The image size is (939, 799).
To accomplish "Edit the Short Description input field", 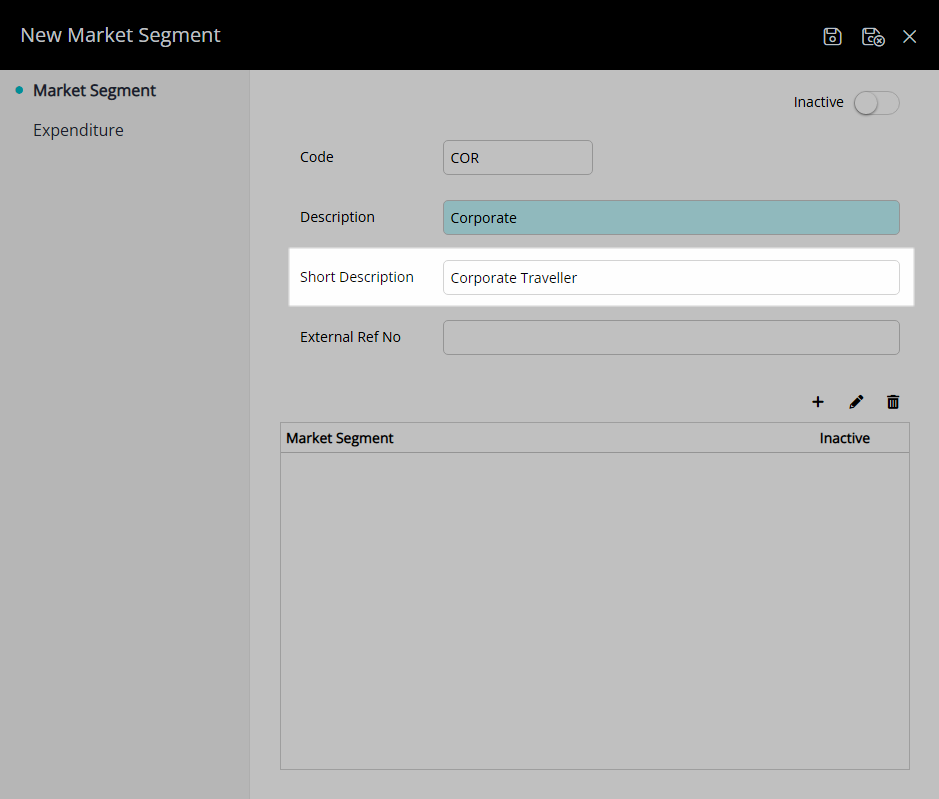I will click(671, 277).
